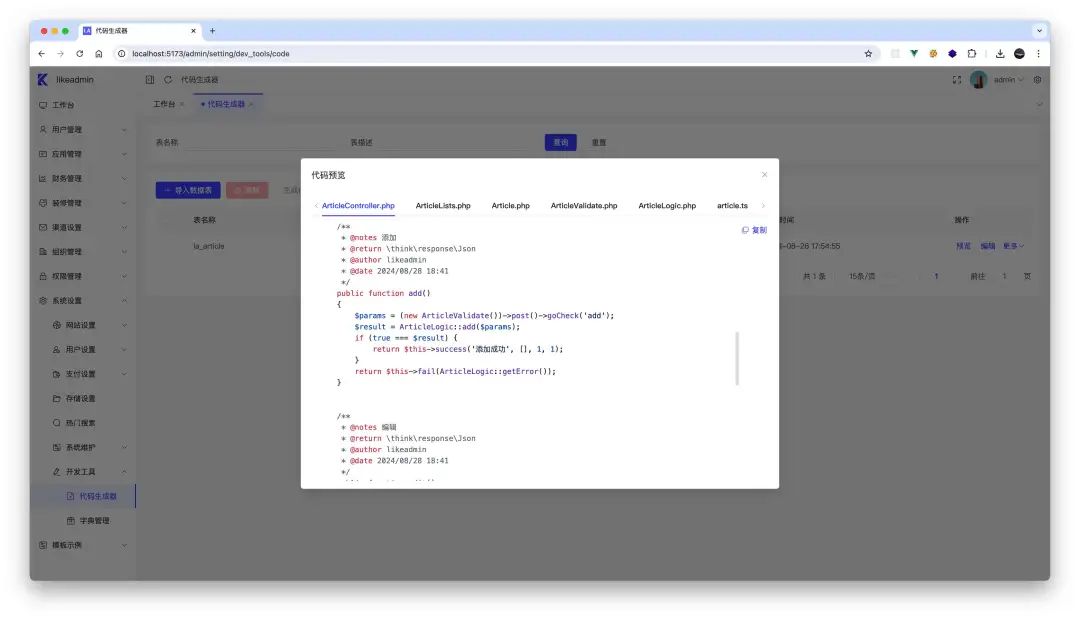Screen dimensions: 1080x620
Task: Click the 系统设置 gear icon in sidebar
Action: [43, 301]
